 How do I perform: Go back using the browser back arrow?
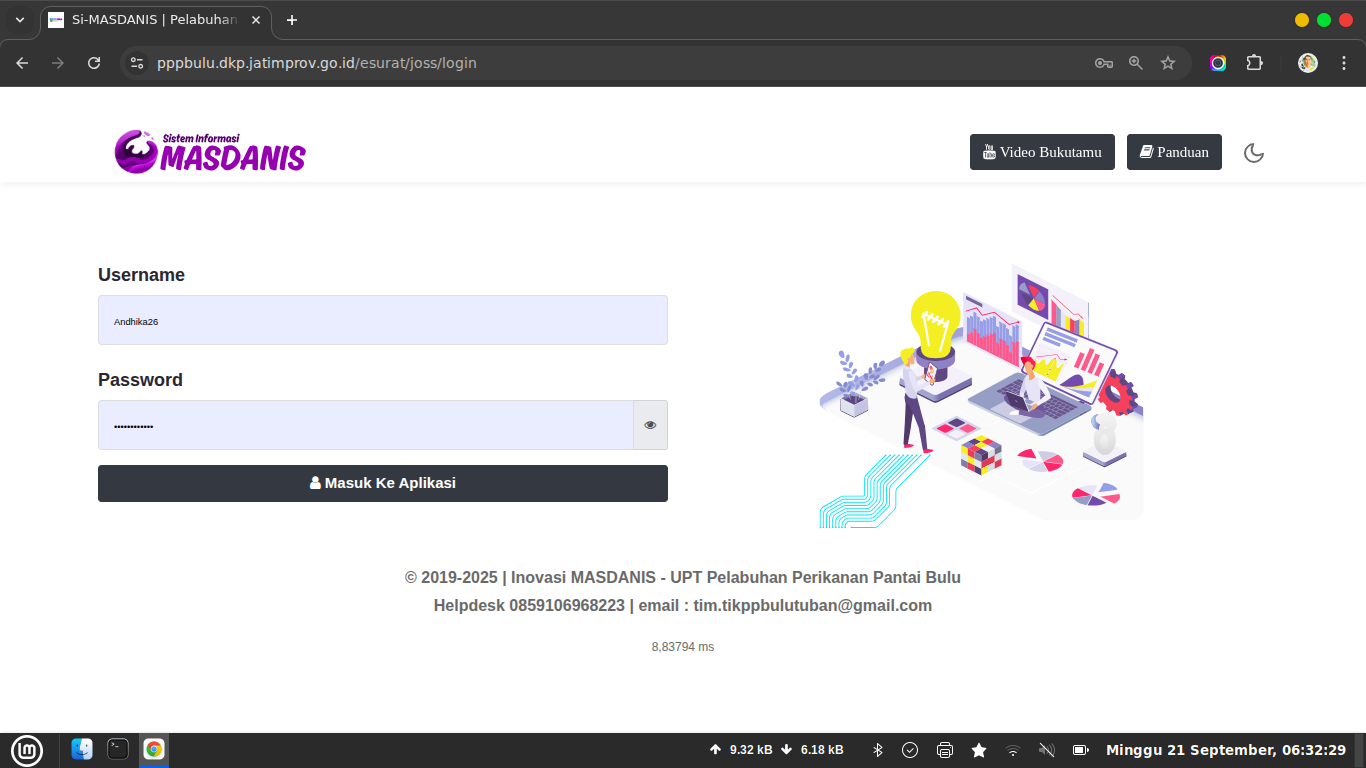pos(22,63)
